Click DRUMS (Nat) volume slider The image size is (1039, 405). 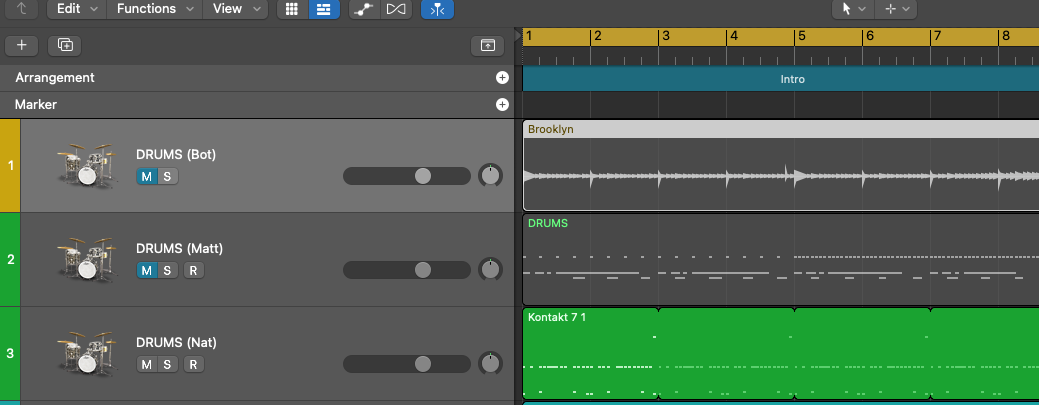coord(407,364)
